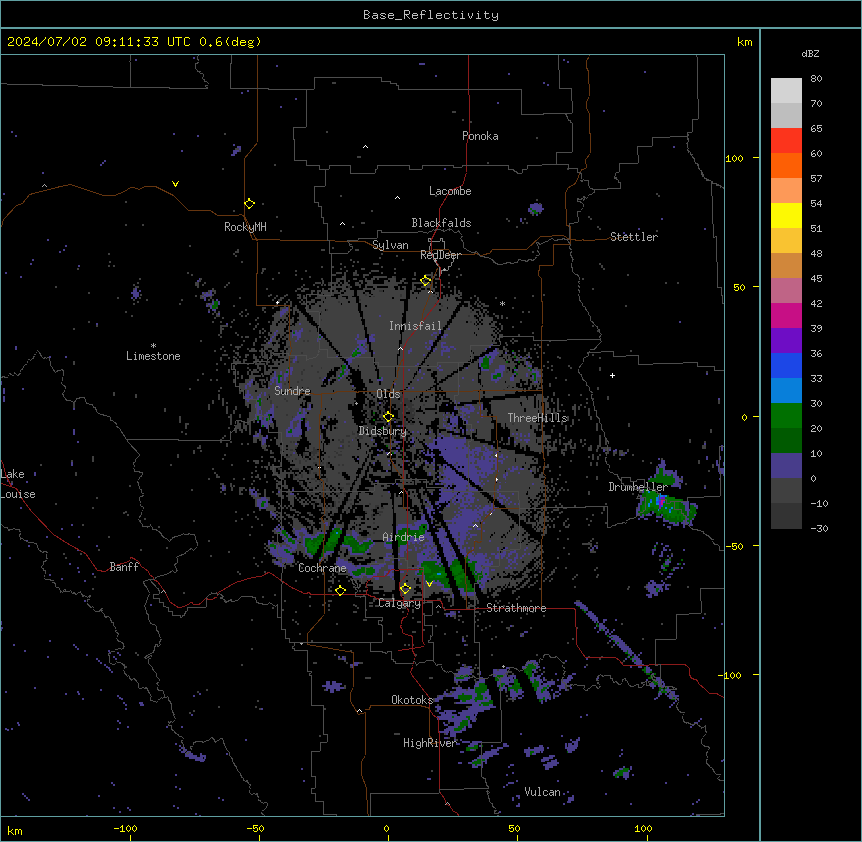Click the yellow diamond marker between Olds and Didsbury
The height and width of the screenshot is (842, 862).
click(388, 417)
